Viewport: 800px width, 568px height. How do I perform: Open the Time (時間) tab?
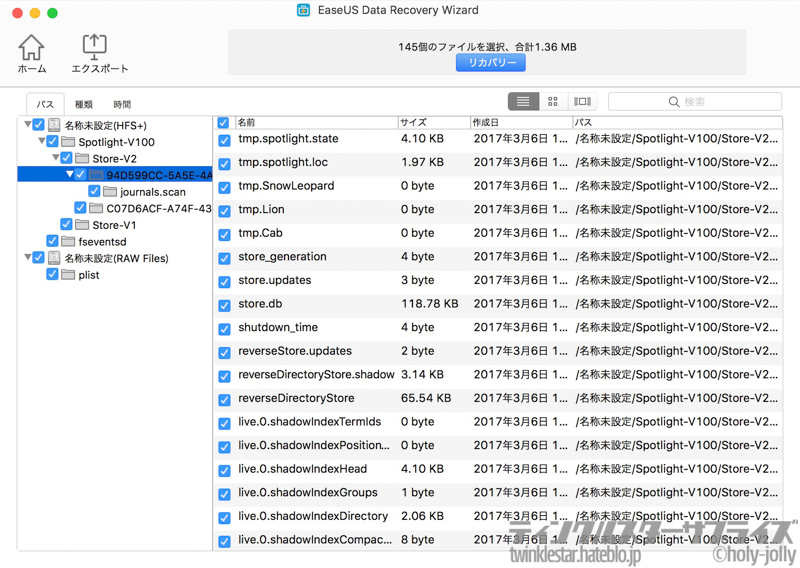pos(122,104)
